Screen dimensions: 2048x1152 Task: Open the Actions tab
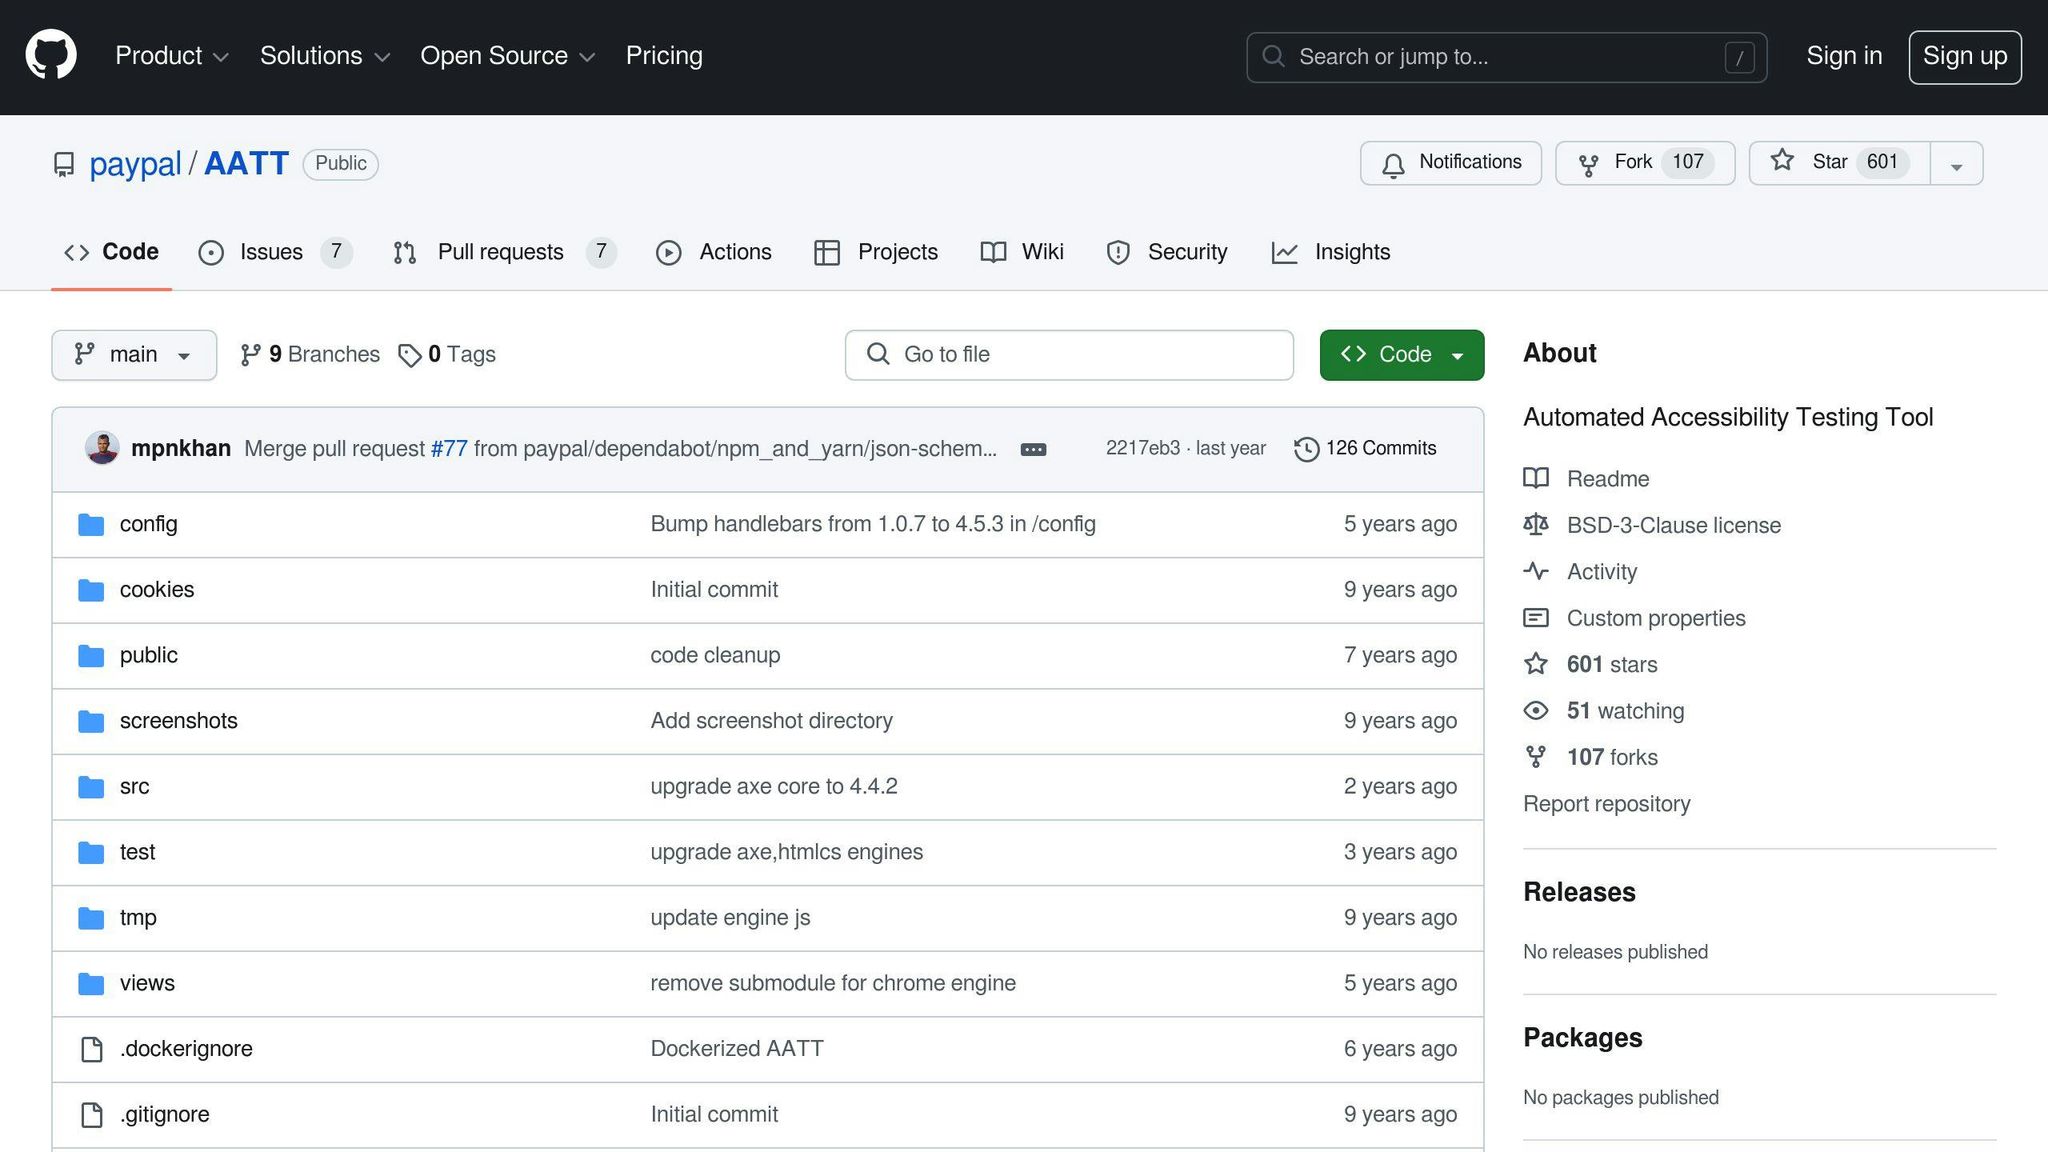pos(714,252)
